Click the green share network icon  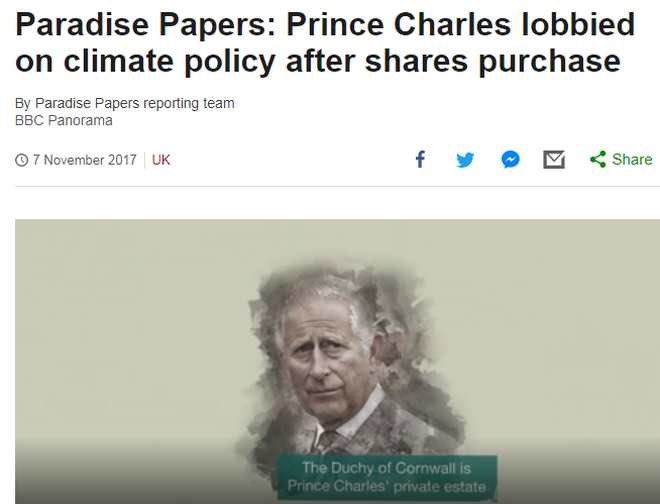[598, 159]
